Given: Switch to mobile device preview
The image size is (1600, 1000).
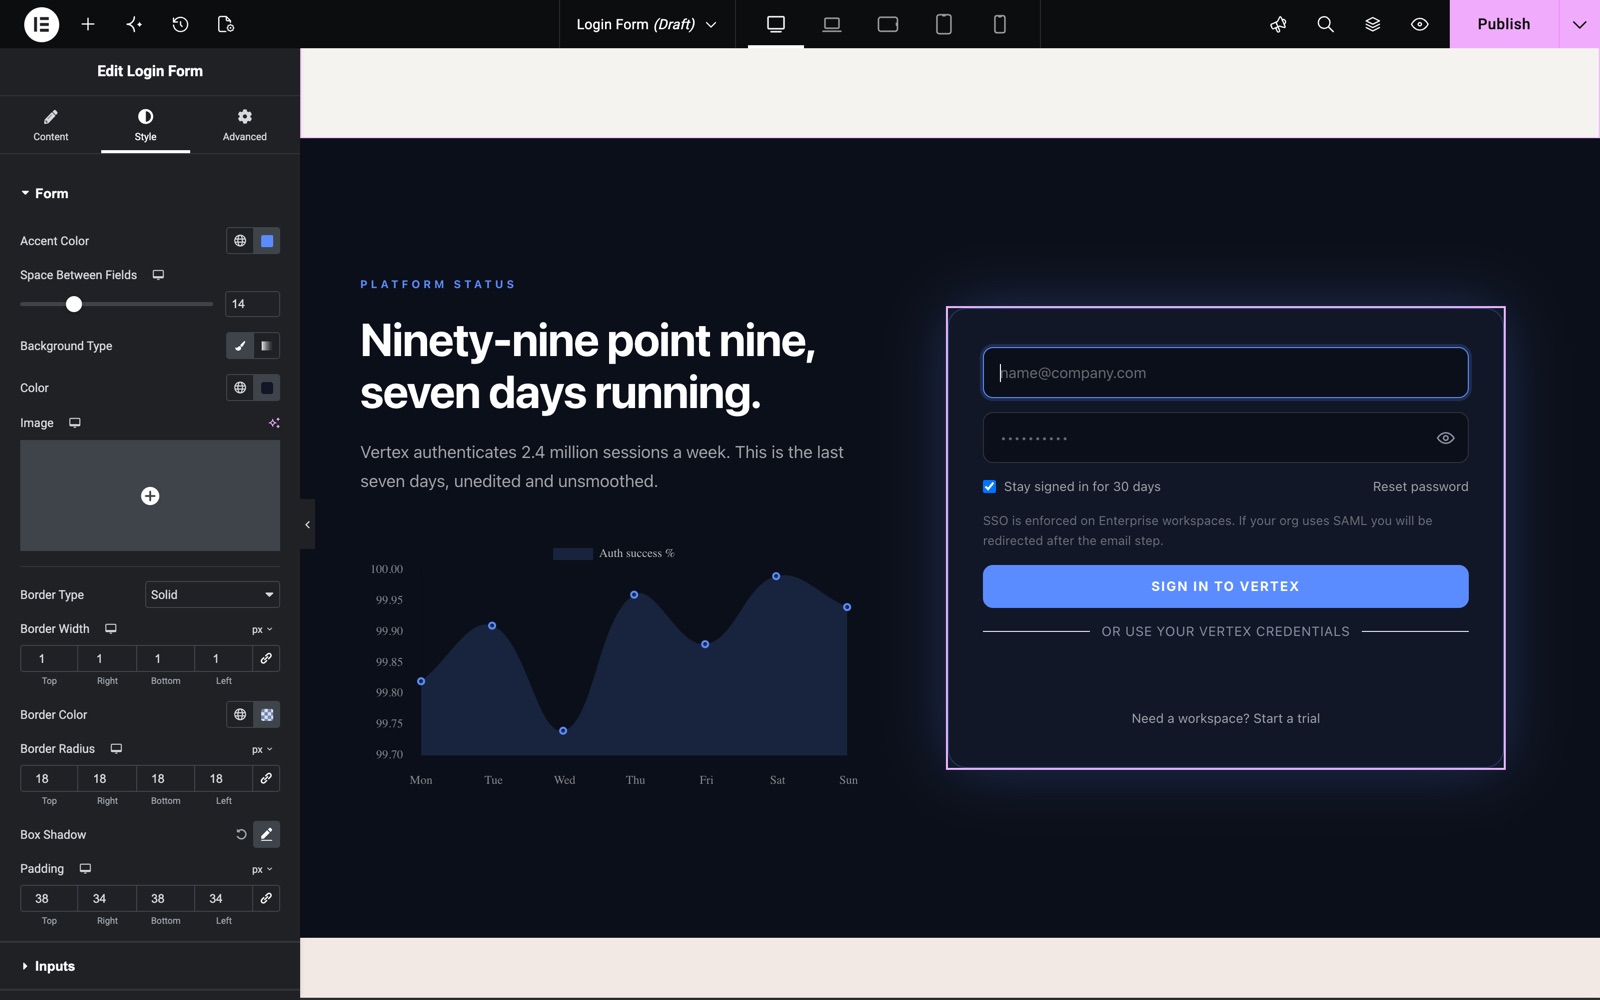Looking at the screenshot, I should tap(1000, 24).
